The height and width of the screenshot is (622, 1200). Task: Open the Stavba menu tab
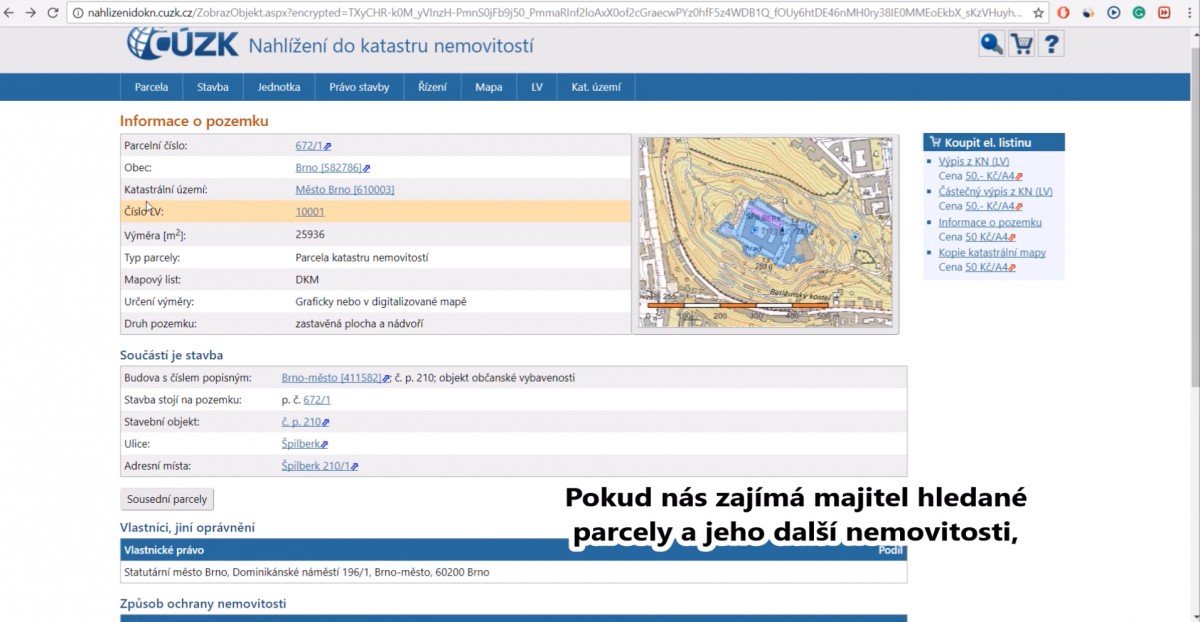tap(213, 87)
